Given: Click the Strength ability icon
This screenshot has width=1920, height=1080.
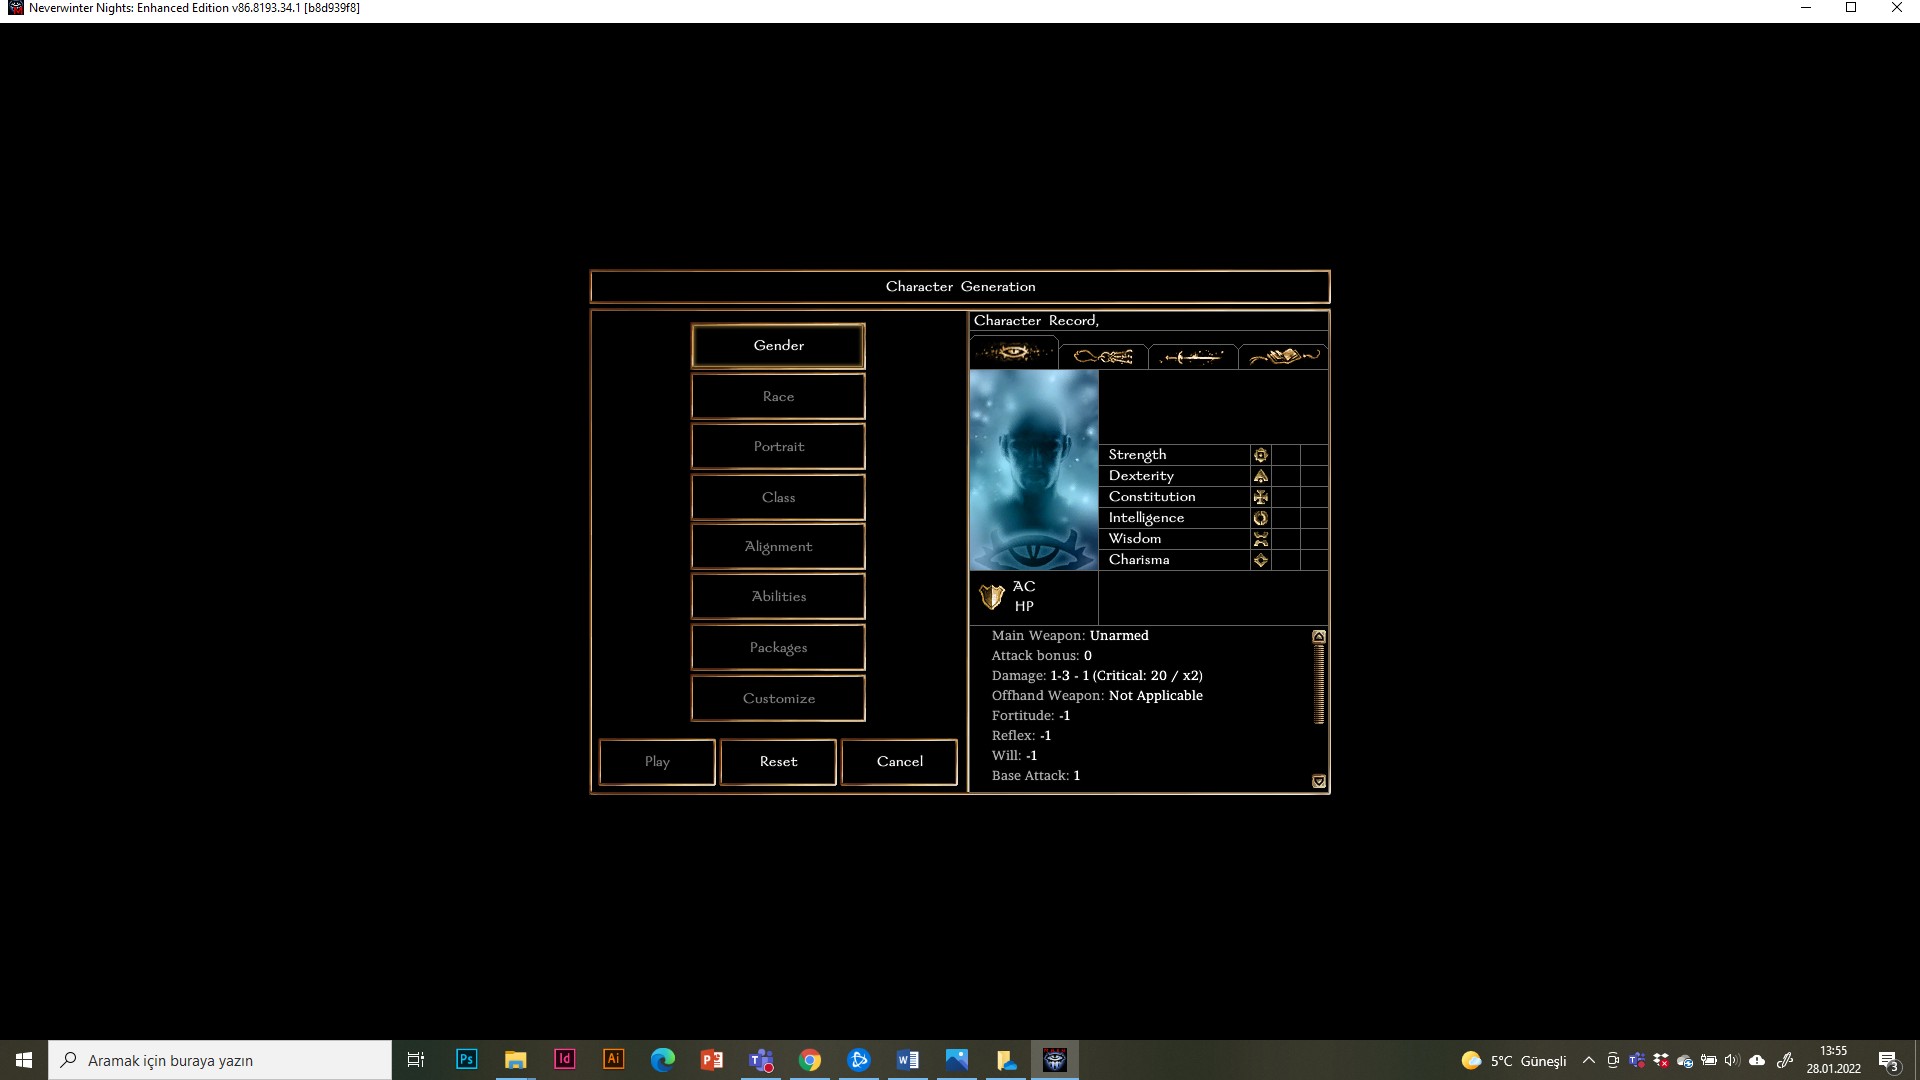Looking at the screenshot, I should point(1260,455).
